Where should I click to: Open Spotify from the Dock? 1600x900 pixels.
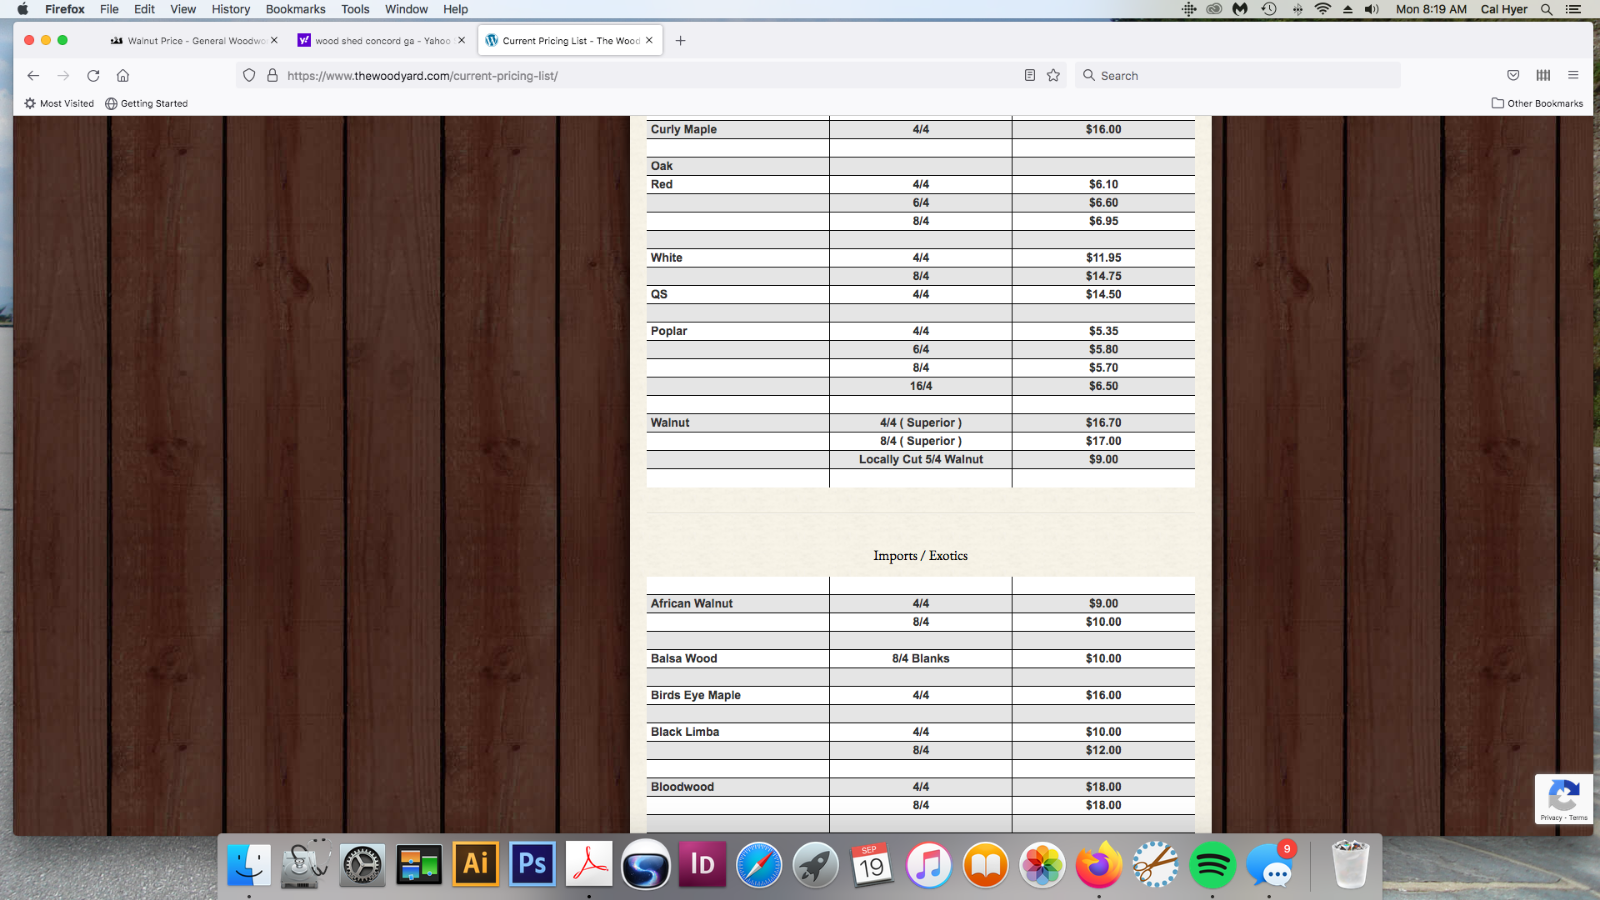(x=1214, y=865)
